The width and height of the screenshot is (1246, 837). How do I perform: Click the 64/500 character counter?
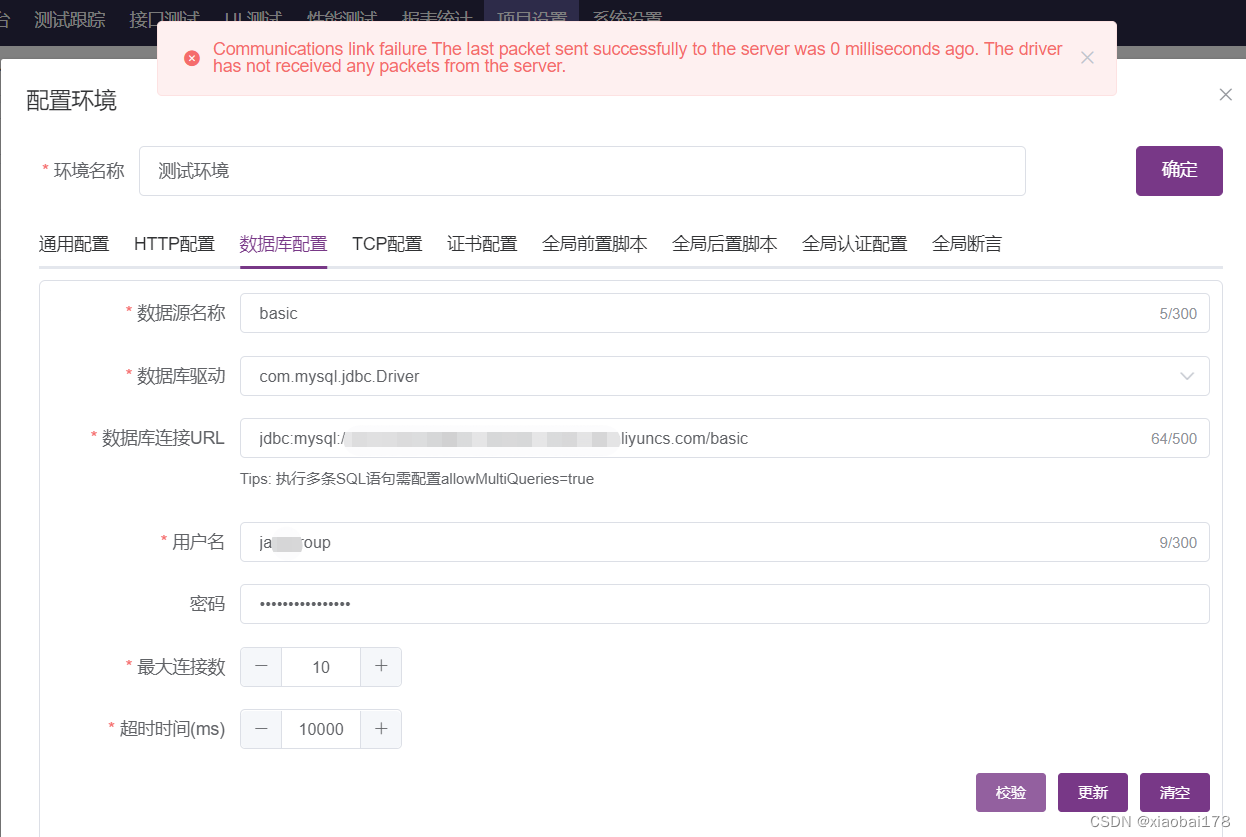click(1174, 439)
